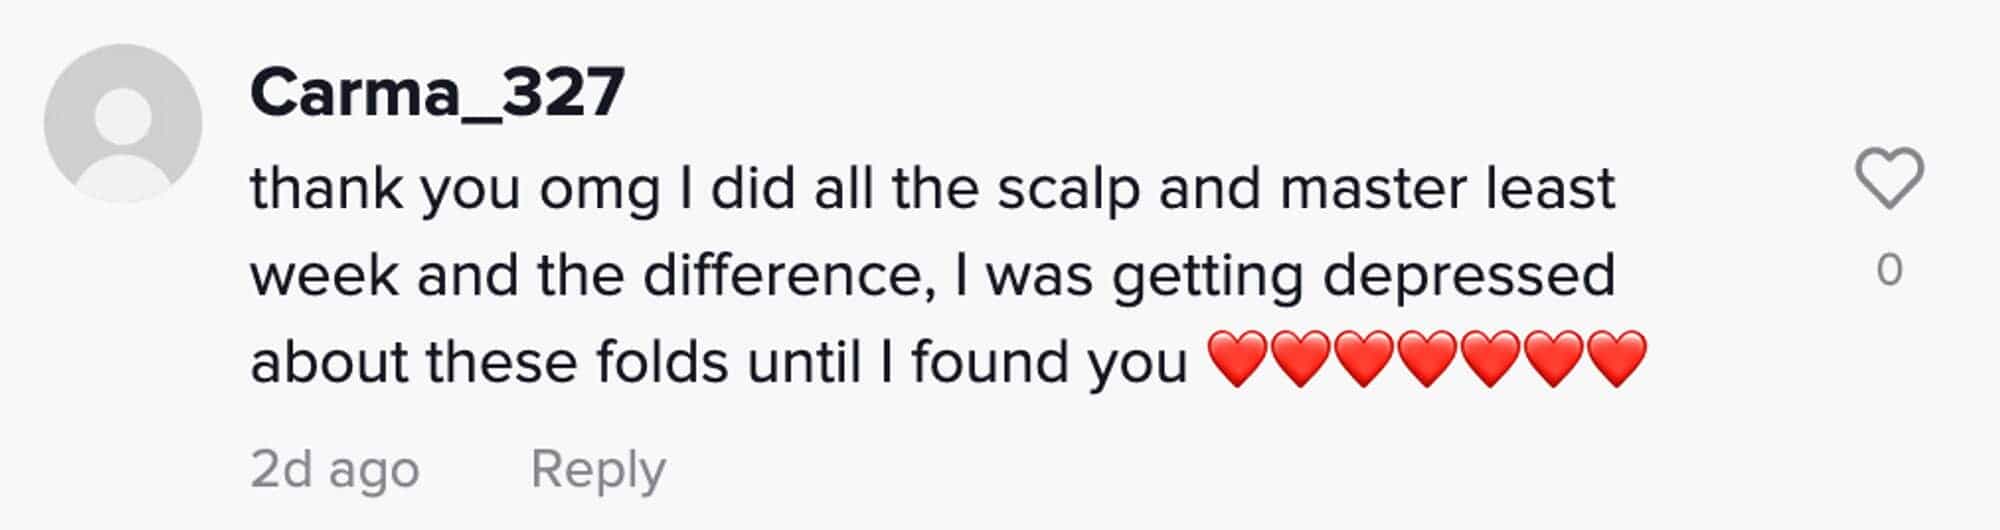
Task: Click the text "about these folds until"
Action: pyautogui.click(x=555, y=362)
